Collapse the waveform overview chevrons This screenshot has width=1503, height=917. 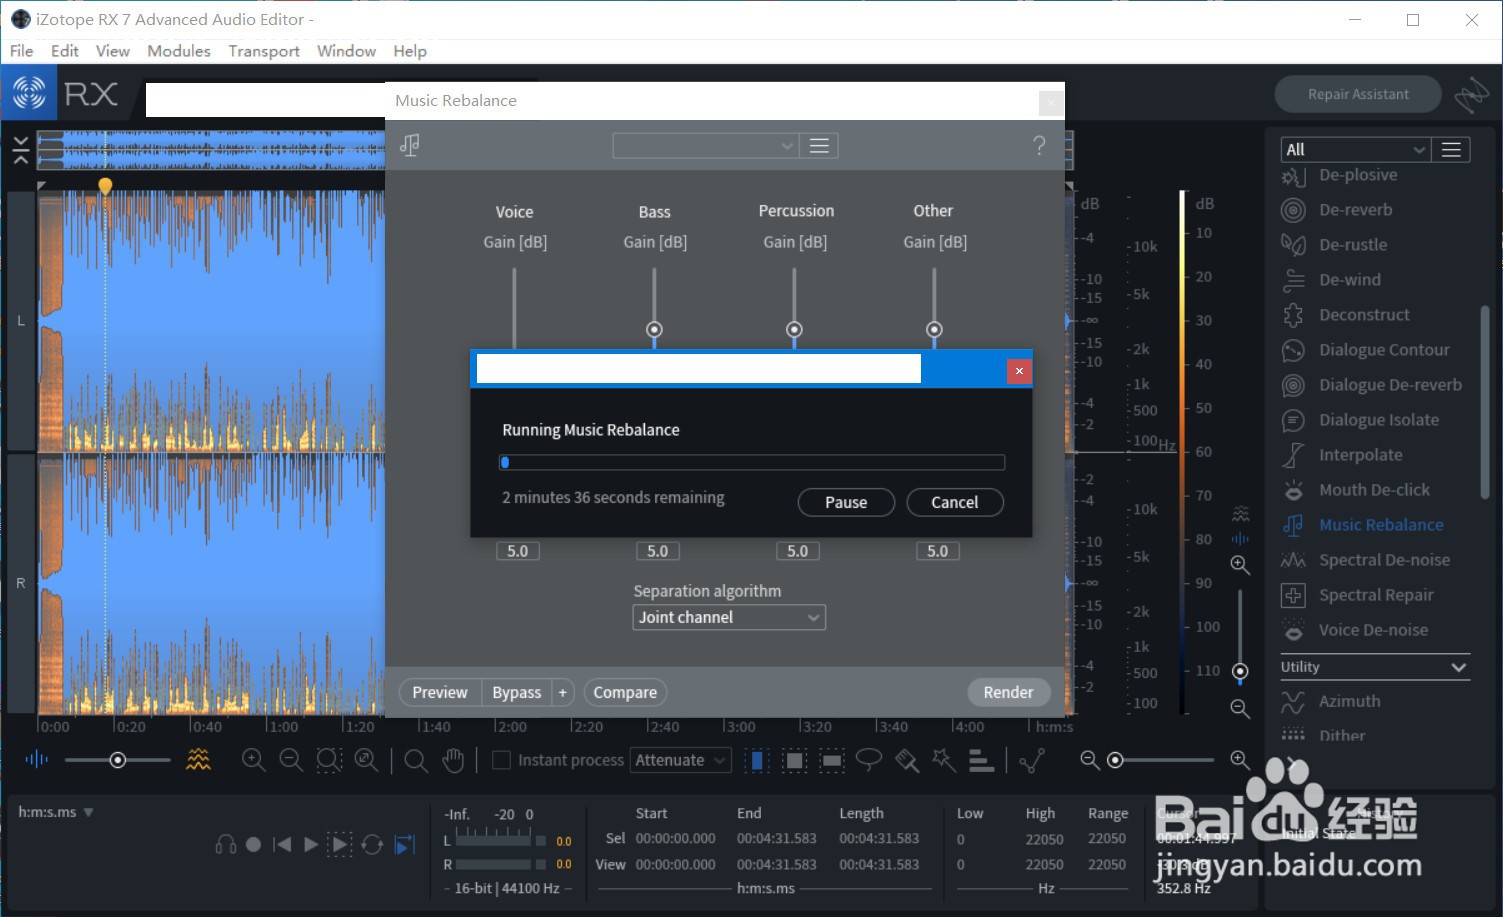[x=20, y=150]
